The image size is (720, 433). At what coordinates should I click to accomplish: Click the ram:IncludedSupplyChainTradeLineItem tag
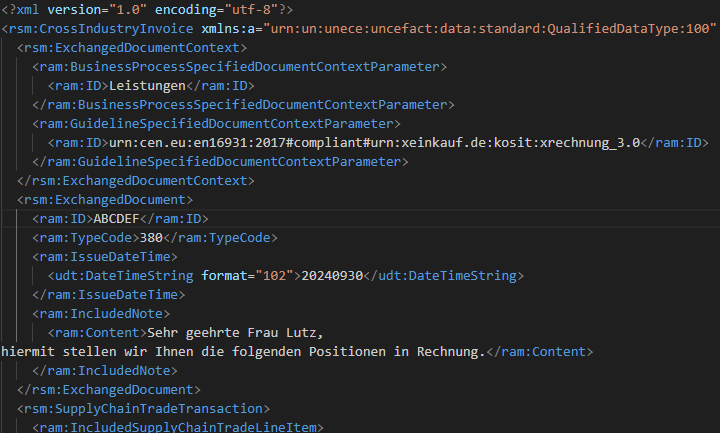178,427
